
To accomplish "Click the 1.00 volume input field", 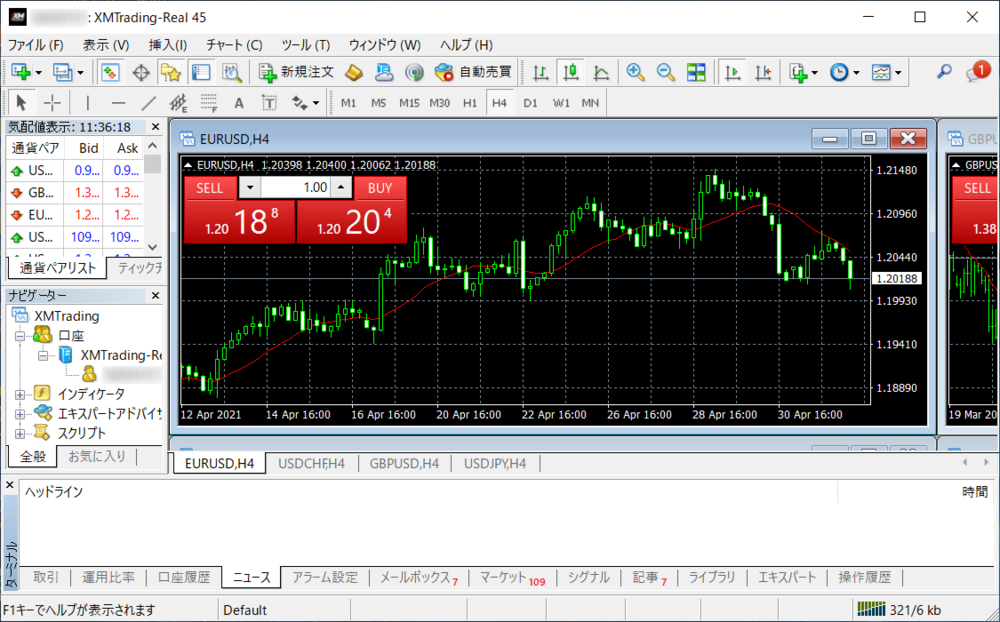I will (296, 188).
